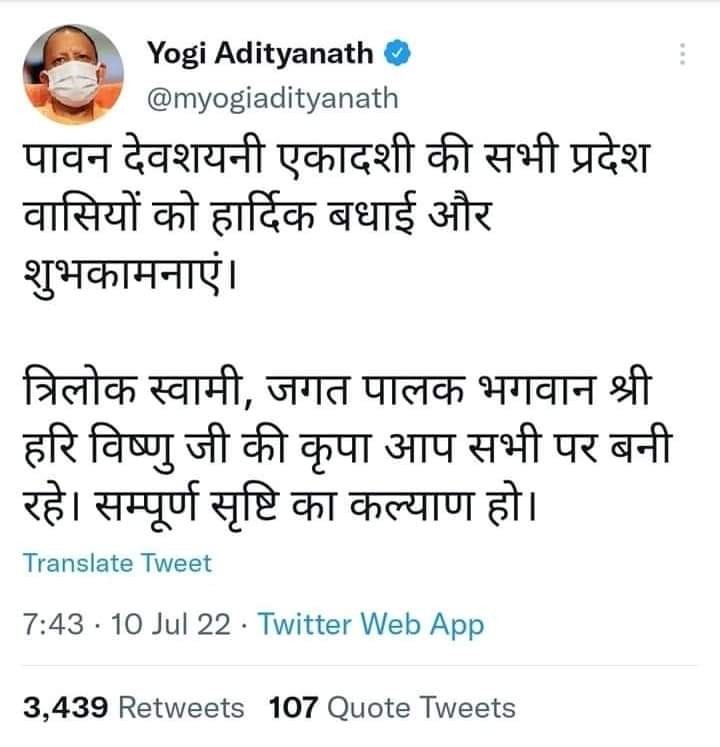Click the second Hindi paragraph of the tweet
720x747 pixels.
[x=348, y=446]
